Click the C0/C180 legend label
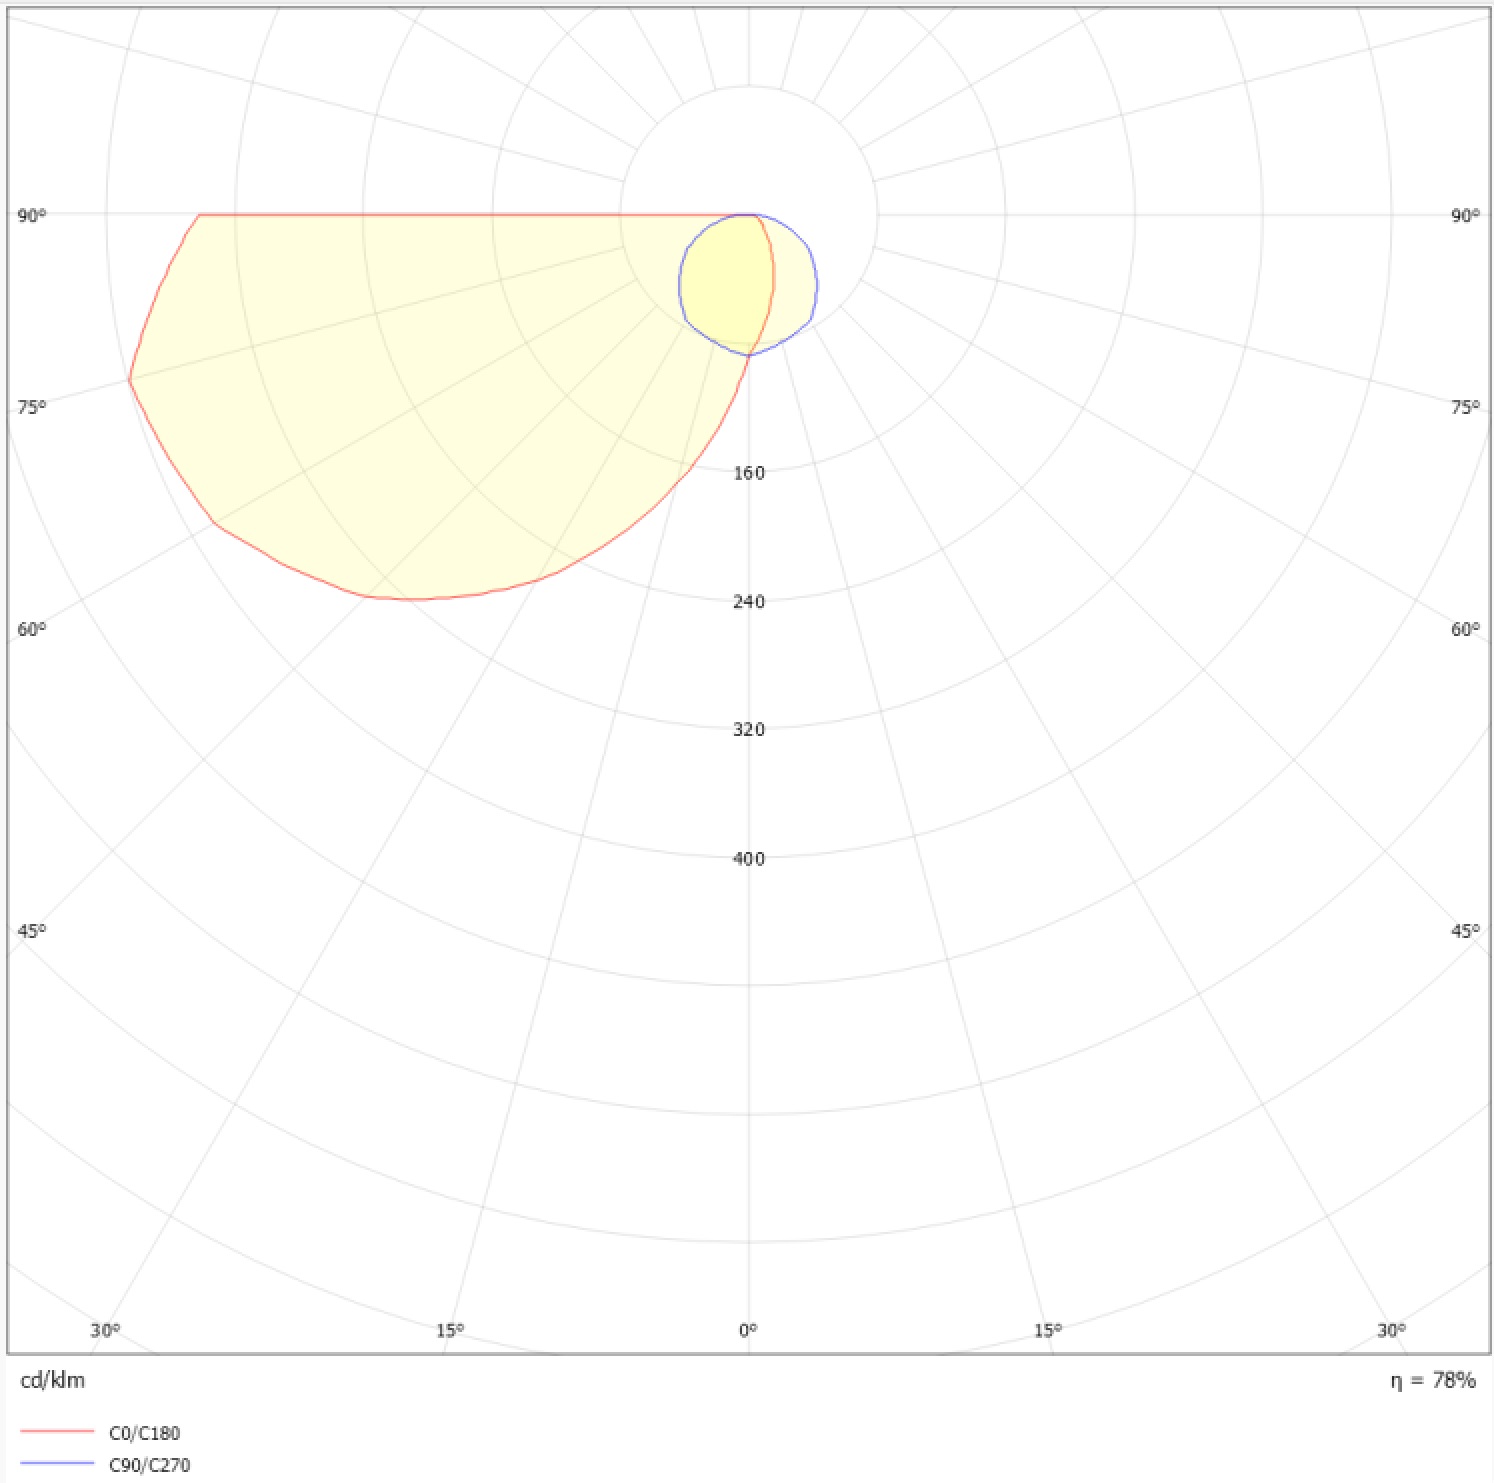Image resolution: width=1494 pixels, height=1483 pixels. point(144,1433)
